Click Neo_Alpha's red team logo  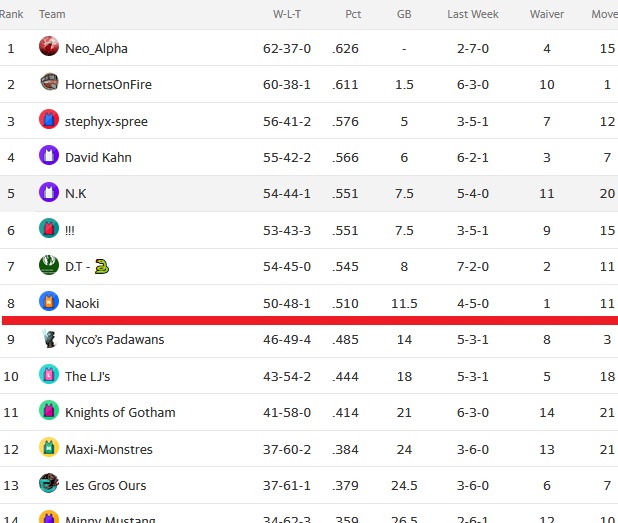click(x=49, y=46)
